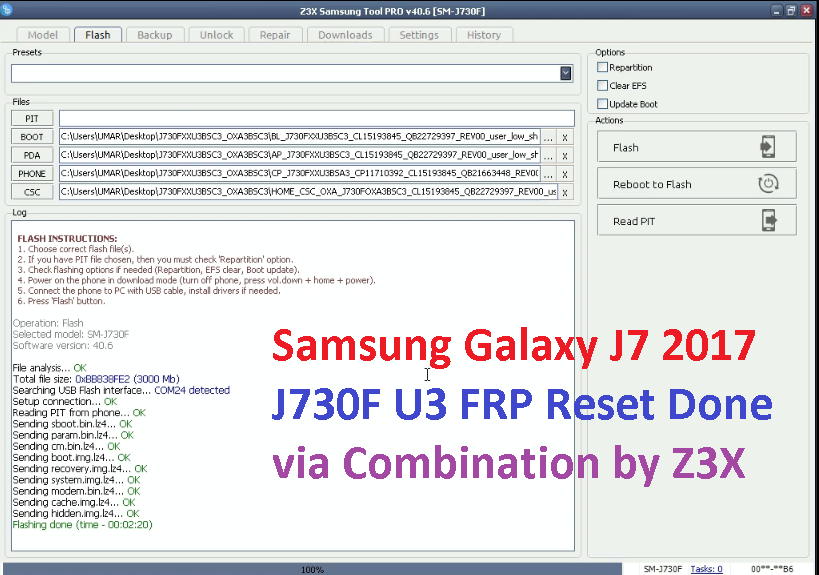819x575 pixels.
Task: Click the phone icon on Flash button
Action: point(768,147)
